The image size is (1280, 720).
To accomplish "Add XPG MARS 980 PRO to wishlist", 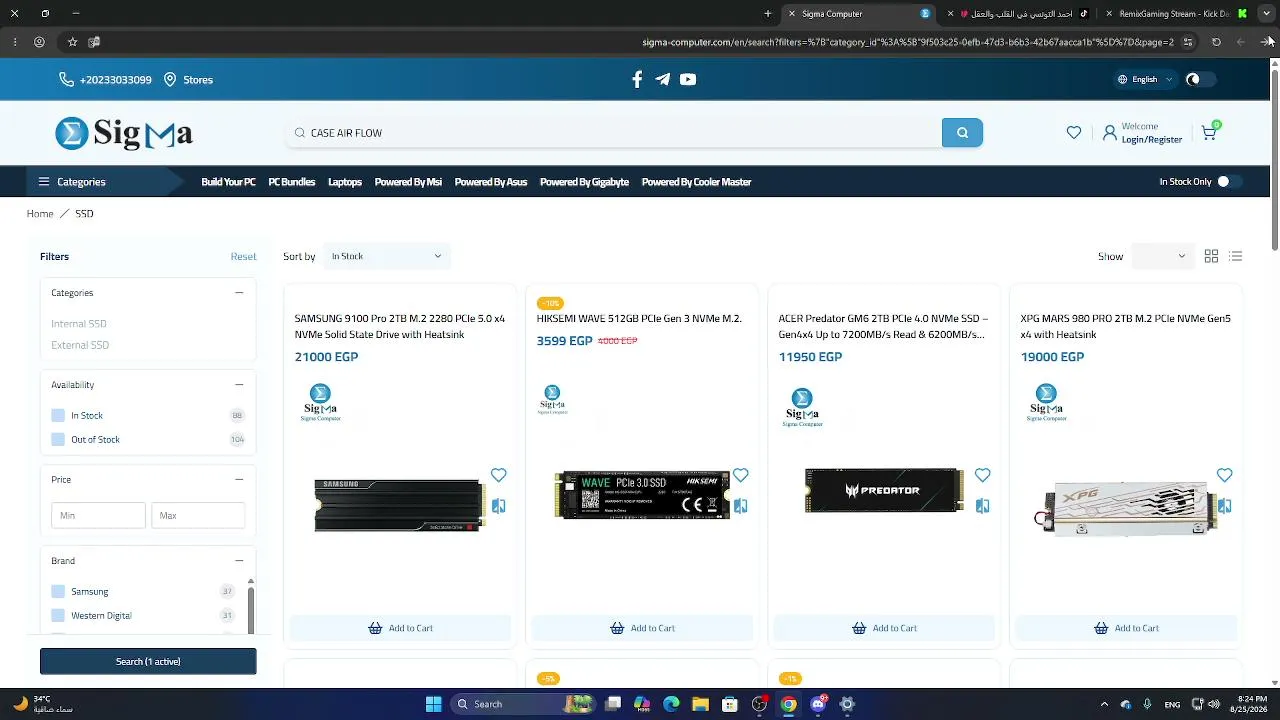I will coord(1224,475).
